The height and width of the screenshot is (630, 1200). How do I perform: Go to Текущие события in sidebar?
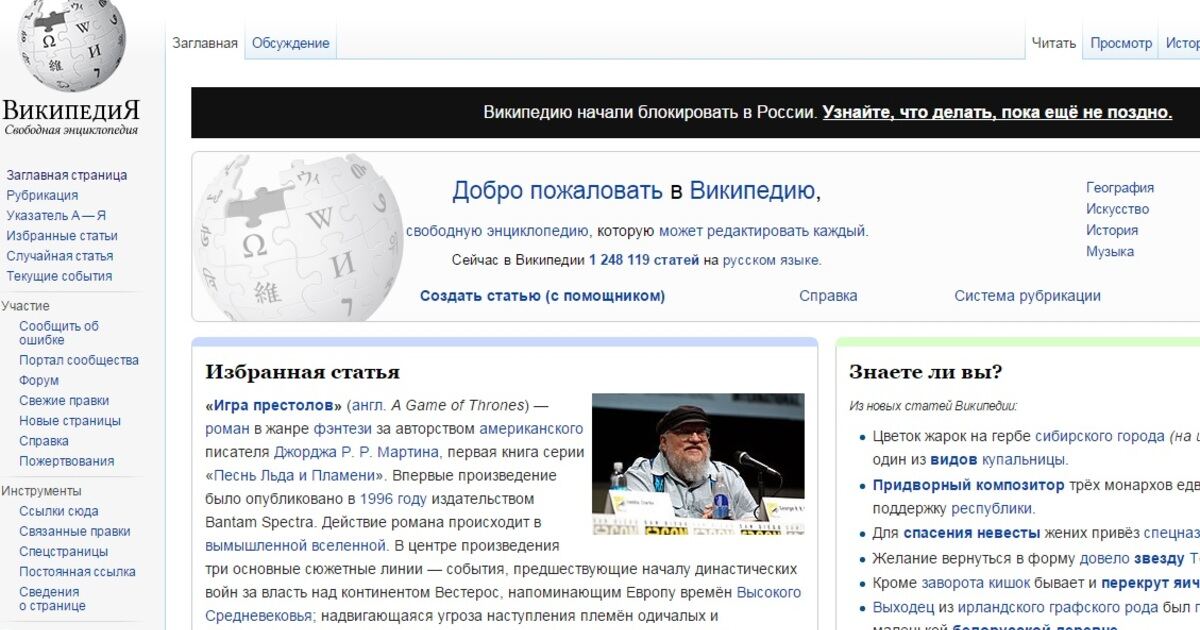tap(59, 276)
